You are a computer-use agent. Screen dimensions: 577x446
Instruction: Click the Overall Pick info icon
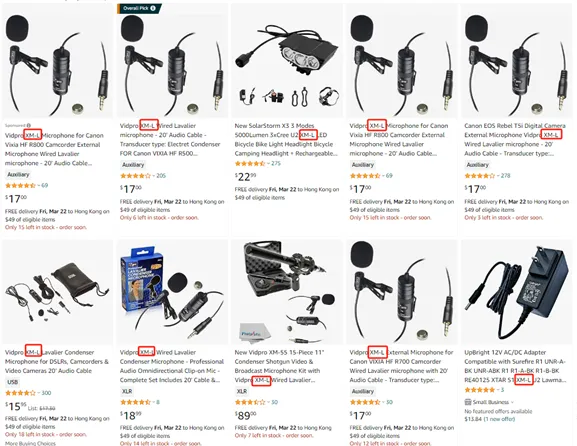[x=153, y=8]
